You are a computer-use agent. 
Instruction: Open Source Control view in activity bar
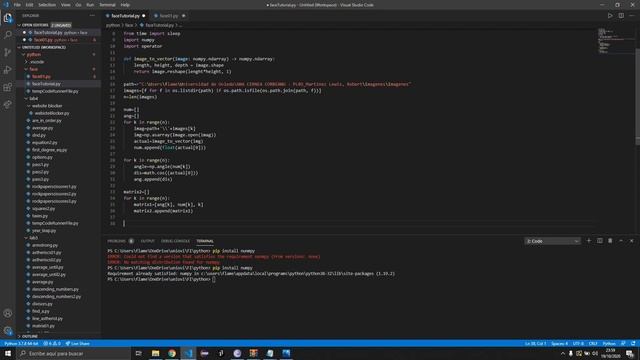[x=8, y=52]
